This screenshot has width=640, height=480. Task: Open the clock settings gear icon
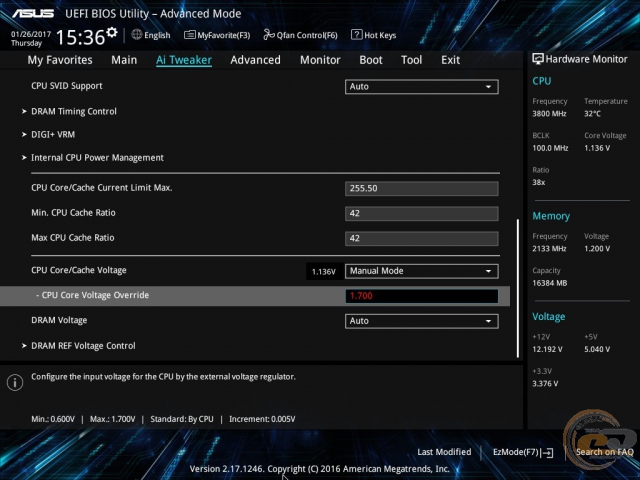(111, 32)
